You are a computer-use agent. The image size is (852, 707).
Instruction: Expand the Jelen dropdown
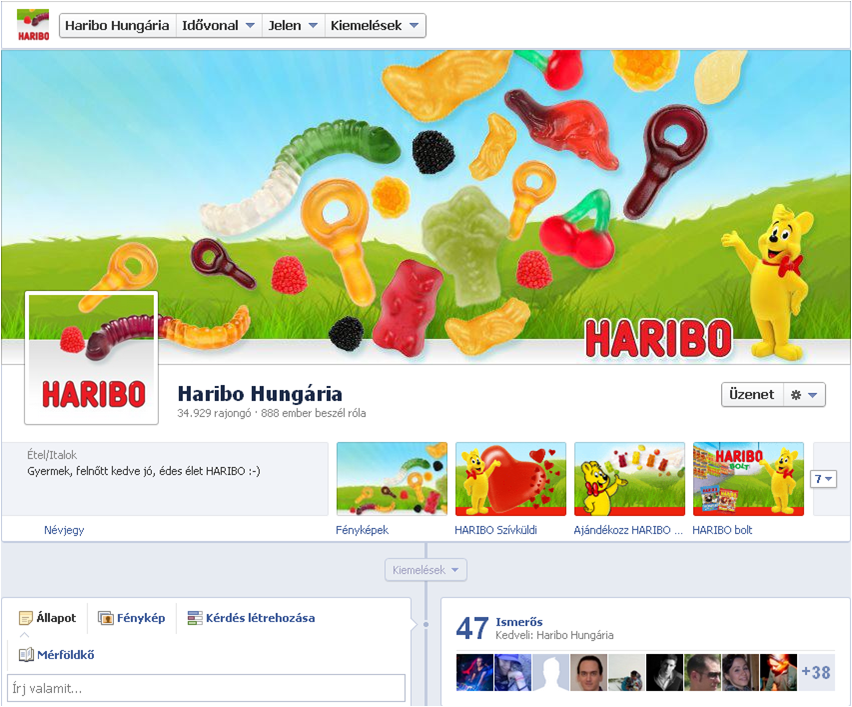[293, 26]
